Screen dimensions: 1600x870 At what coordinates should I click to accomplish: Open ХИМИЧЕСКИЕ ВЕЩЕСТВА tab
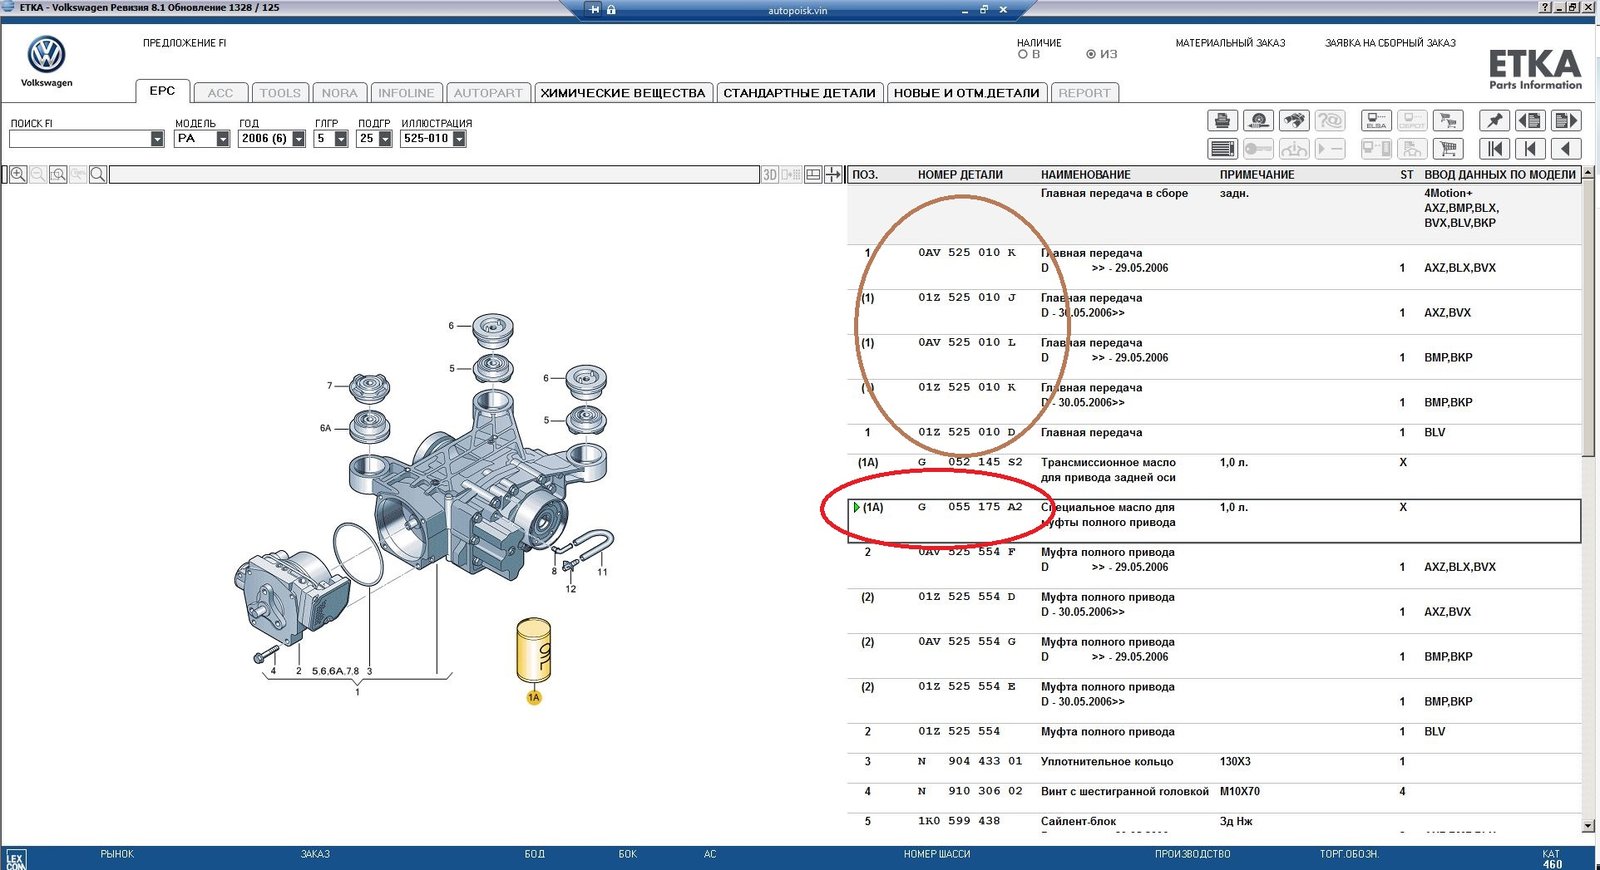pyautogui.click(x=623, y=93)
